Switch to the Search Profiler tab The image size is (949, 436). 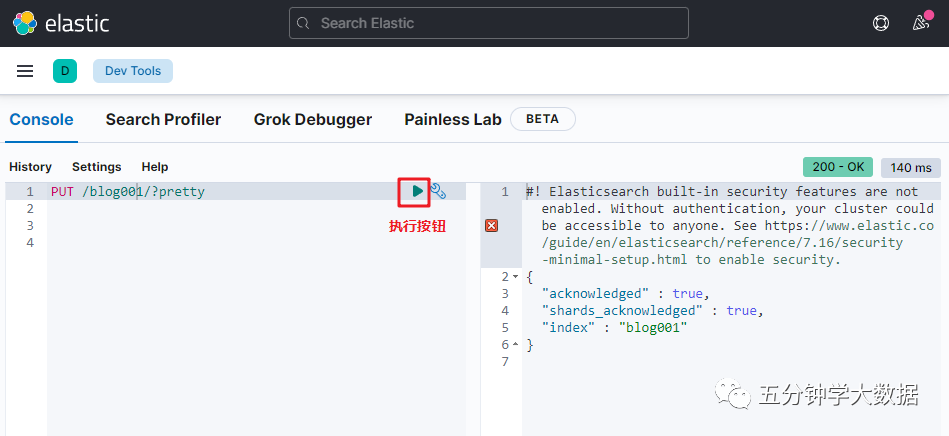163,119
